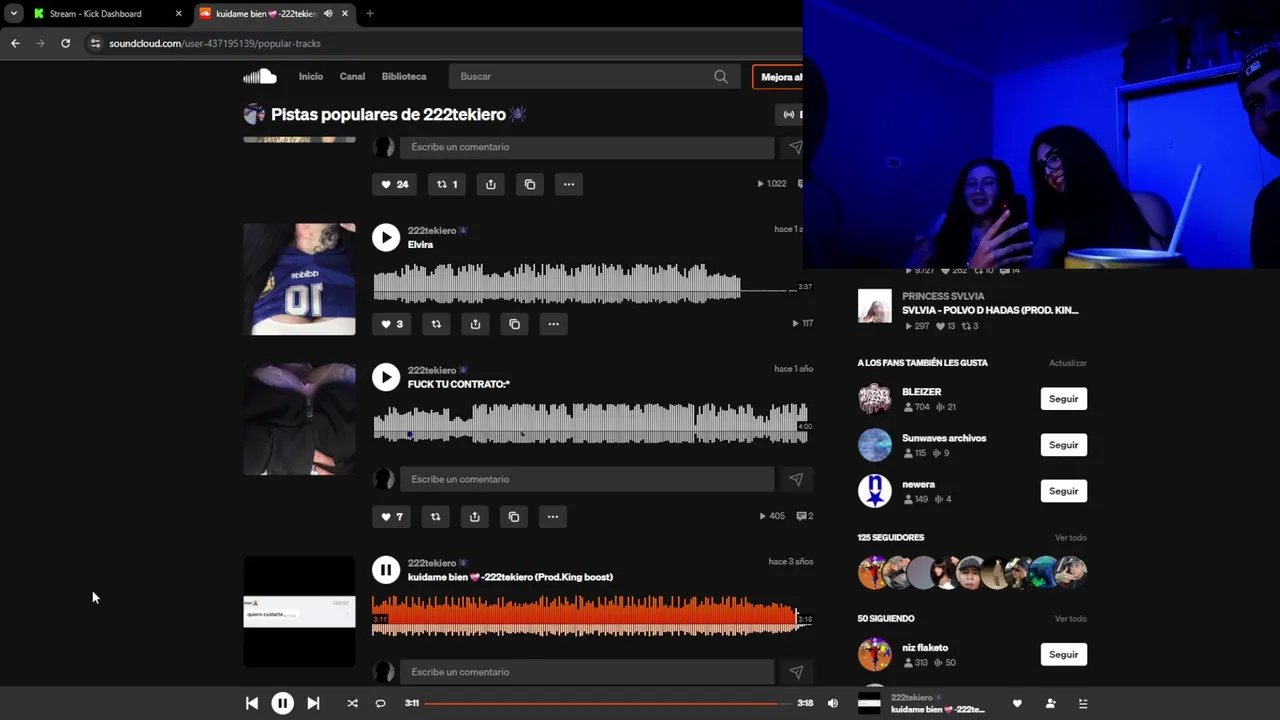1280x720 pixels.
Task: Follow BLEIZER
Action: click(x=1063, y=399)
